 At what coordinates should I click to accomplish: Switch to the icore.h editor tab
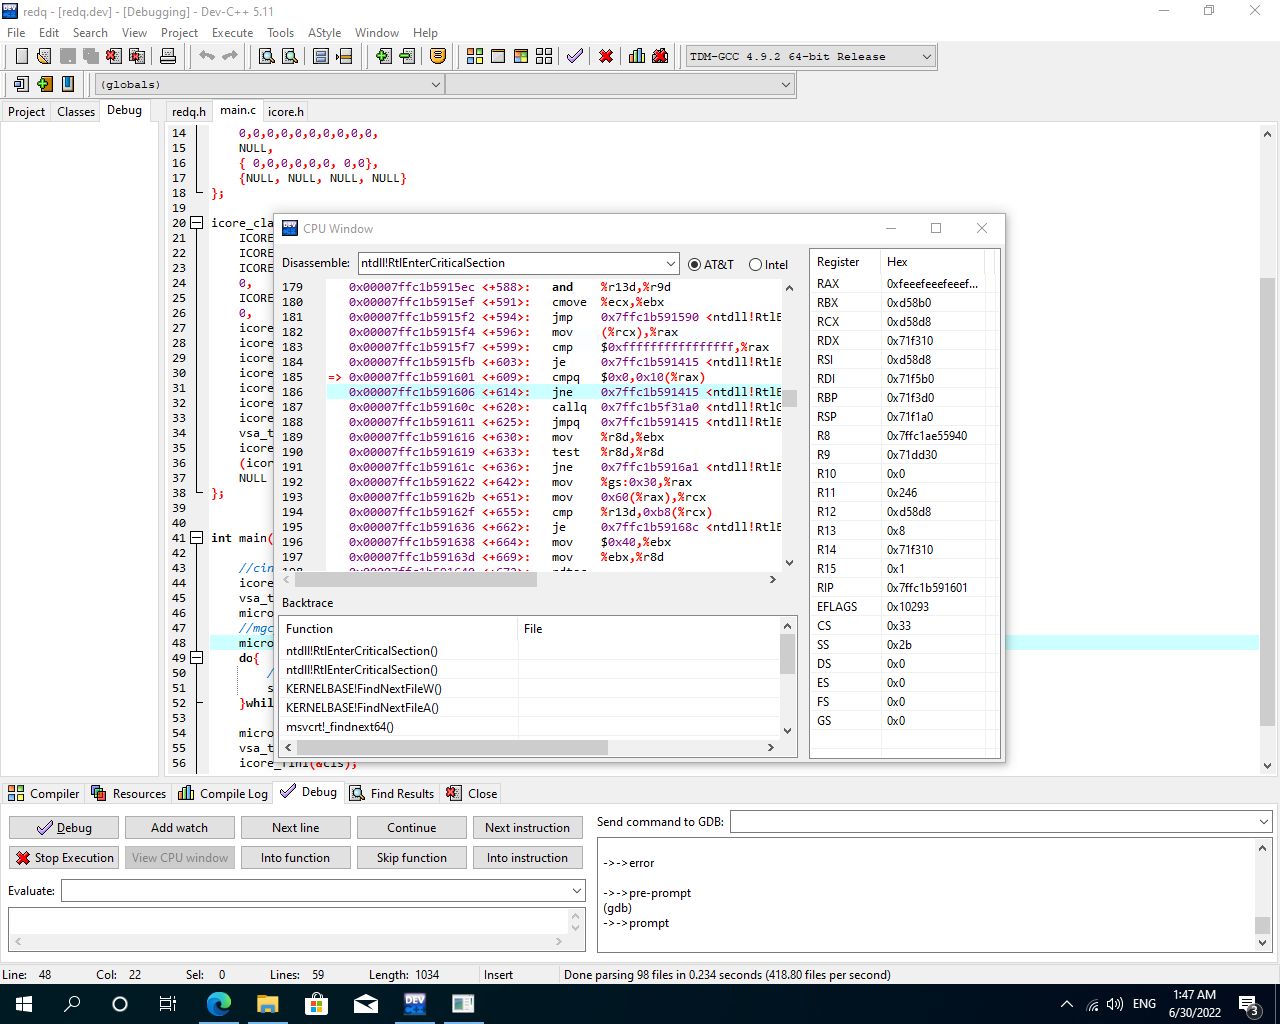(285, 111)
